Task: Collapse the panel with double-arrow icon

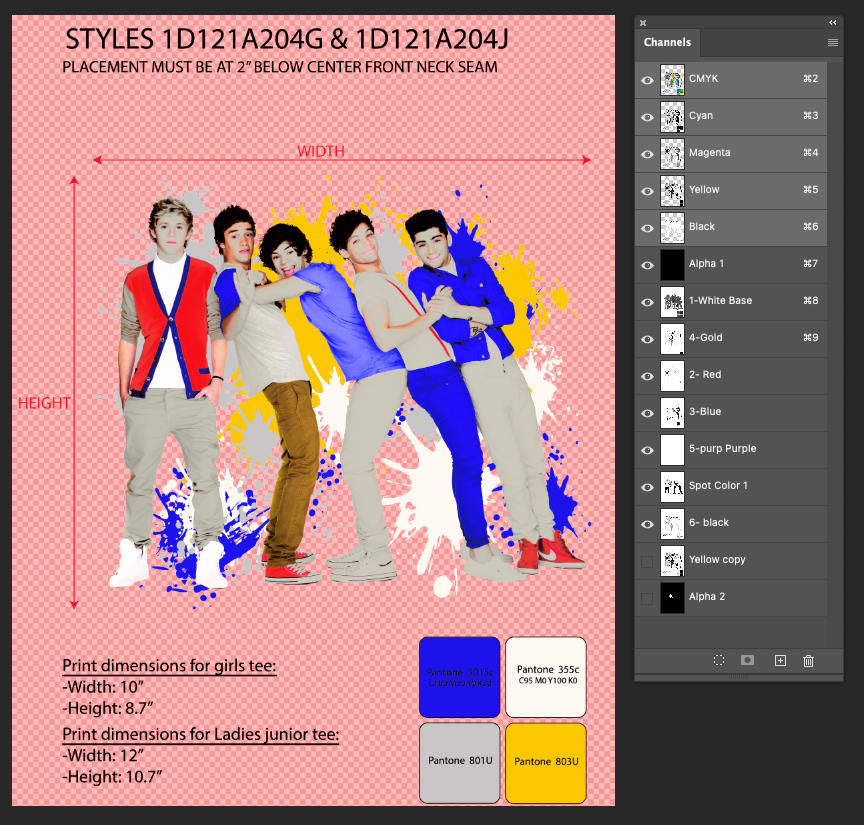Action: (833, 23)
